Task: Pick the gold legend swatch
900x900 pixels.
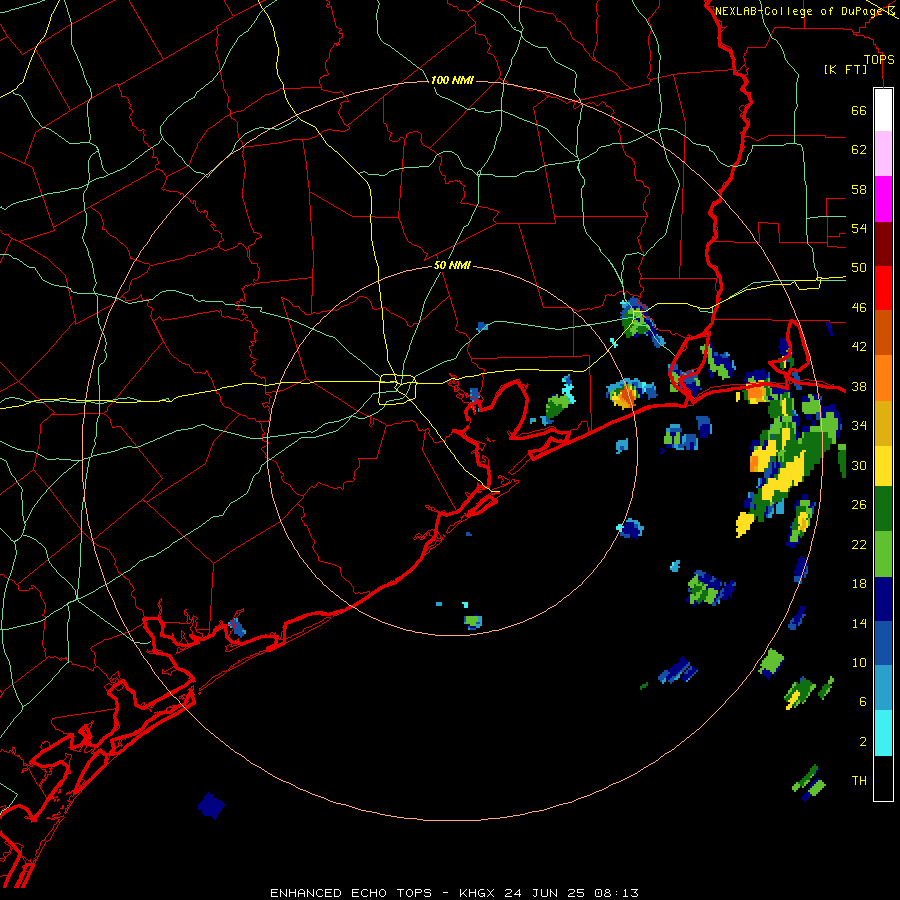Action: tap(883, 423)
